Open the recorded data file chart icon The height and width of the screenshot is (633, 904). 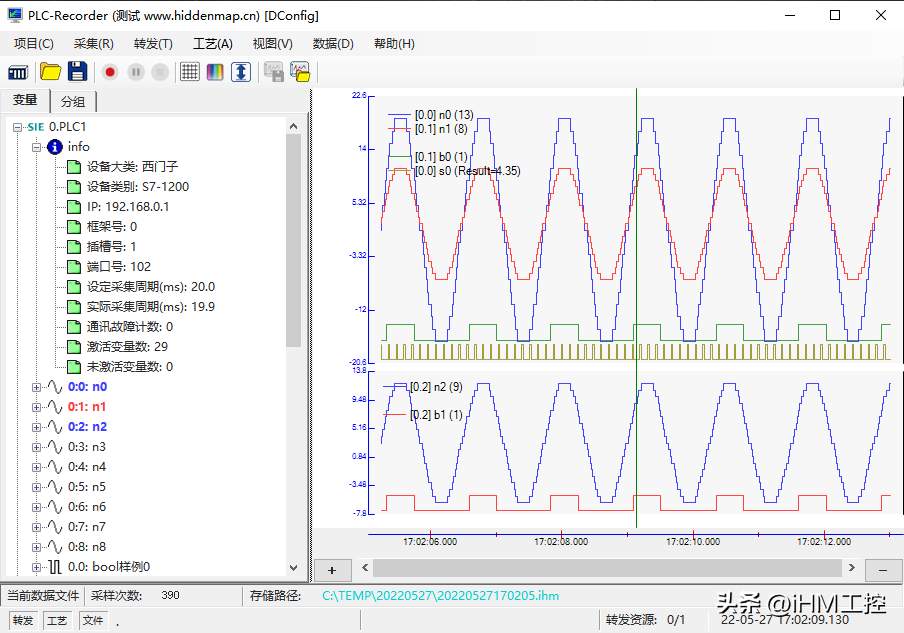299,72
